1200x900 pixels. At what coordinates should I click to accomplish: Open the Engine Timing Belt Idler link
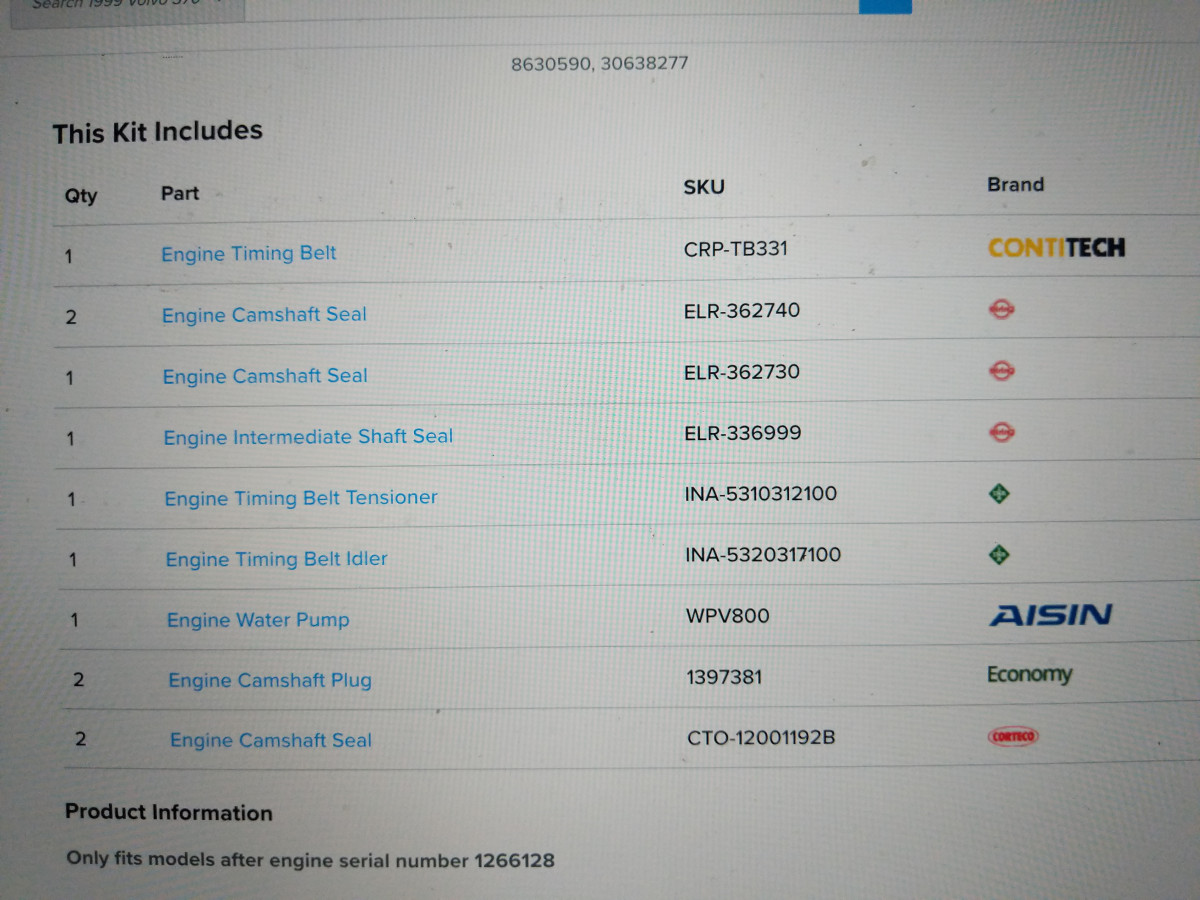[x=276, y=559]
